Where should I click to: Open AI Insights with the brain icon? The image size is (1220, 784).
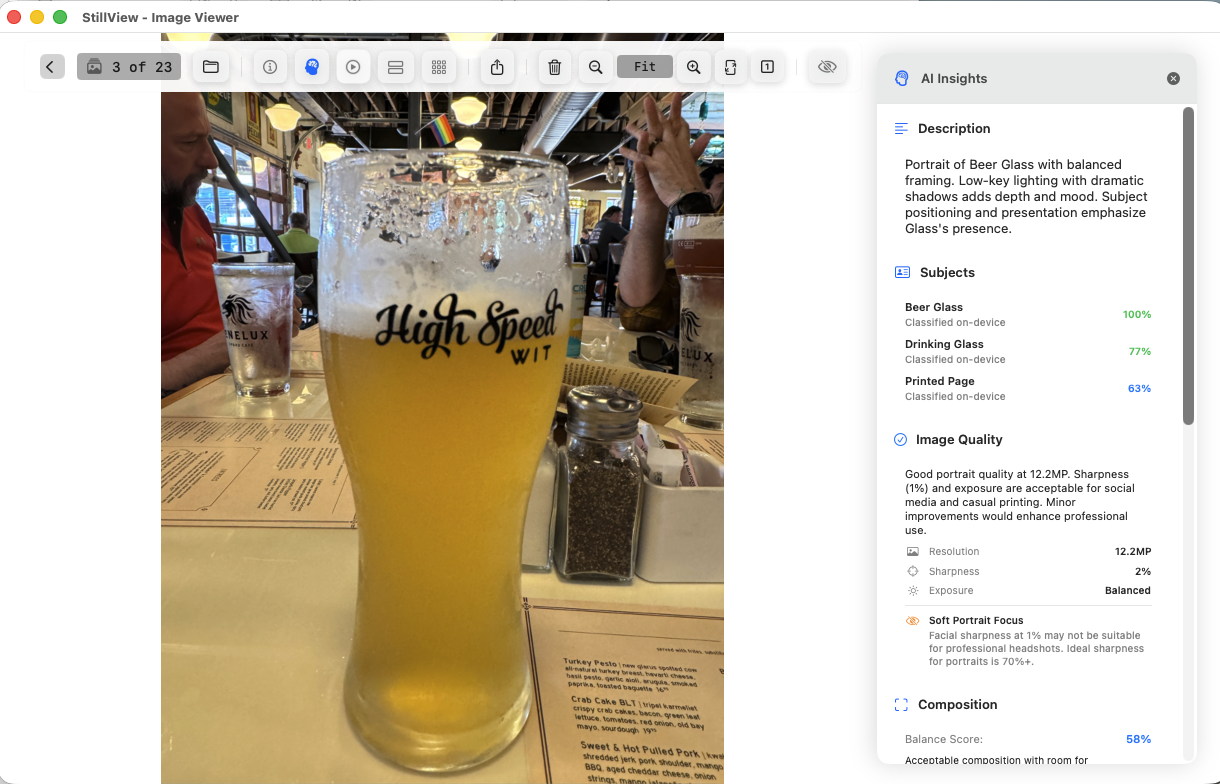311,67
